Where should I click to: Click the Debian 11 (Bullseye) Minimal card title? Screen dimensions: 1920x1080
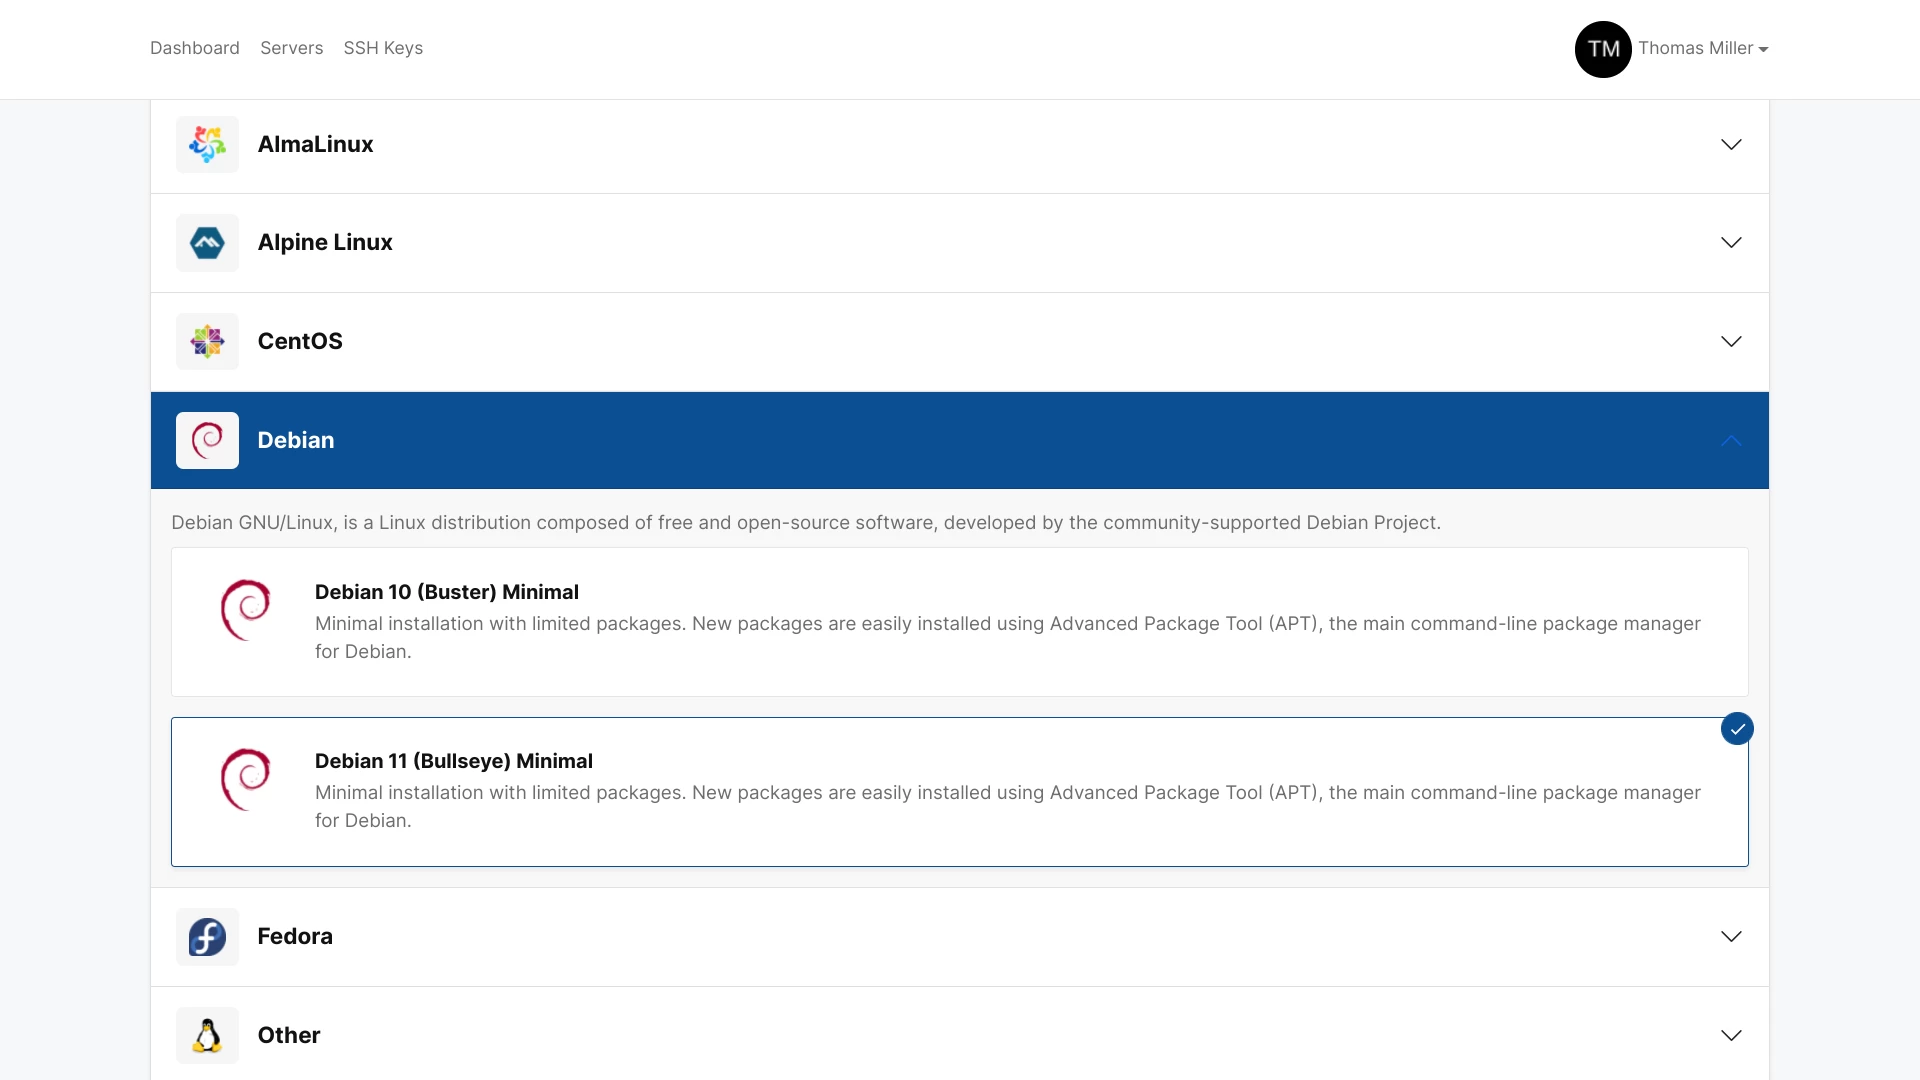453,761
